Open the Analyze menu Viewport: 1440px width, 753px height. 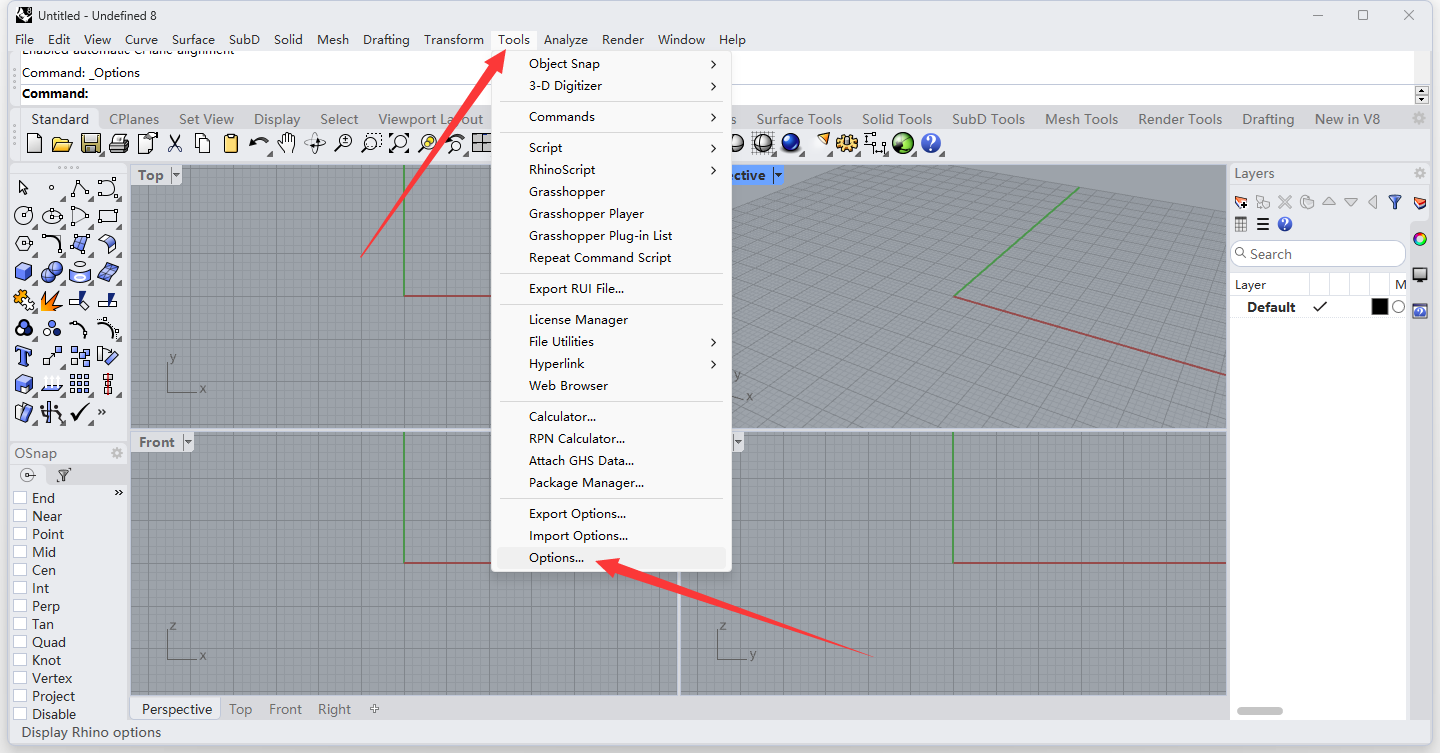tap(565, 40)
